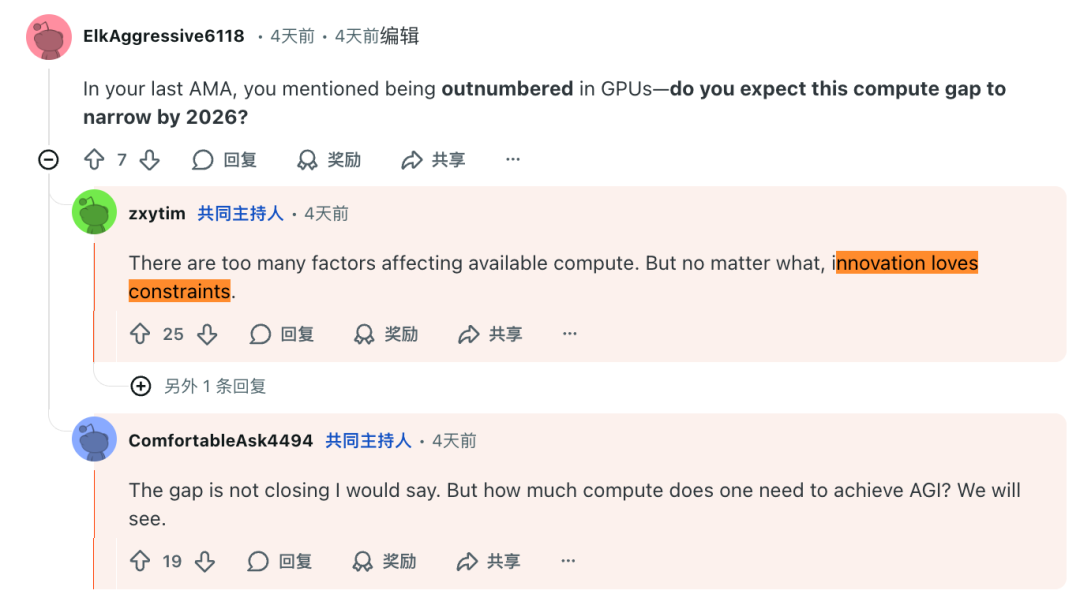The width and height of the screenshot is (1080, 609).
Task: Downvote zxytim's reply
Action: point(207,334)
